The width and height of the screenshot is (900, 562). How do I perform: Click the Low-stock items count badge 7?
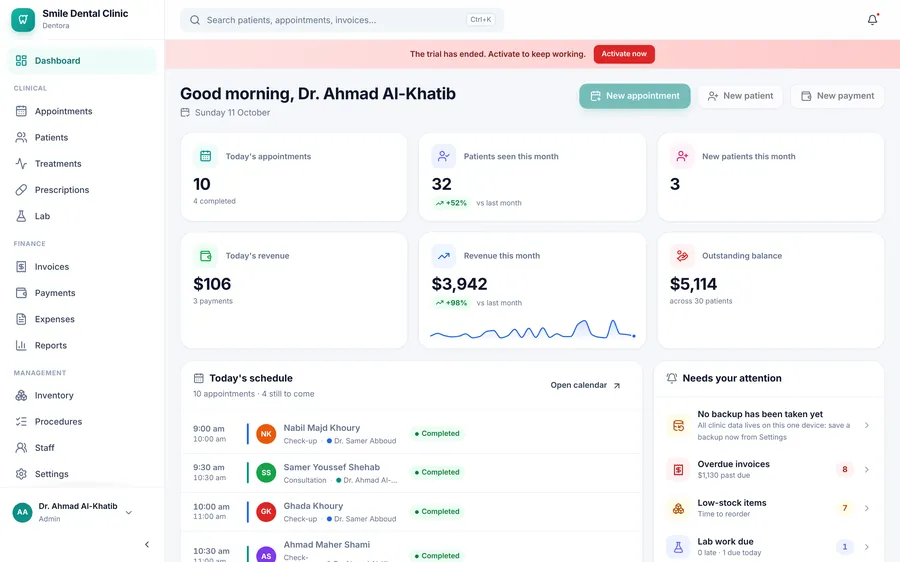[x=844, y=508]
